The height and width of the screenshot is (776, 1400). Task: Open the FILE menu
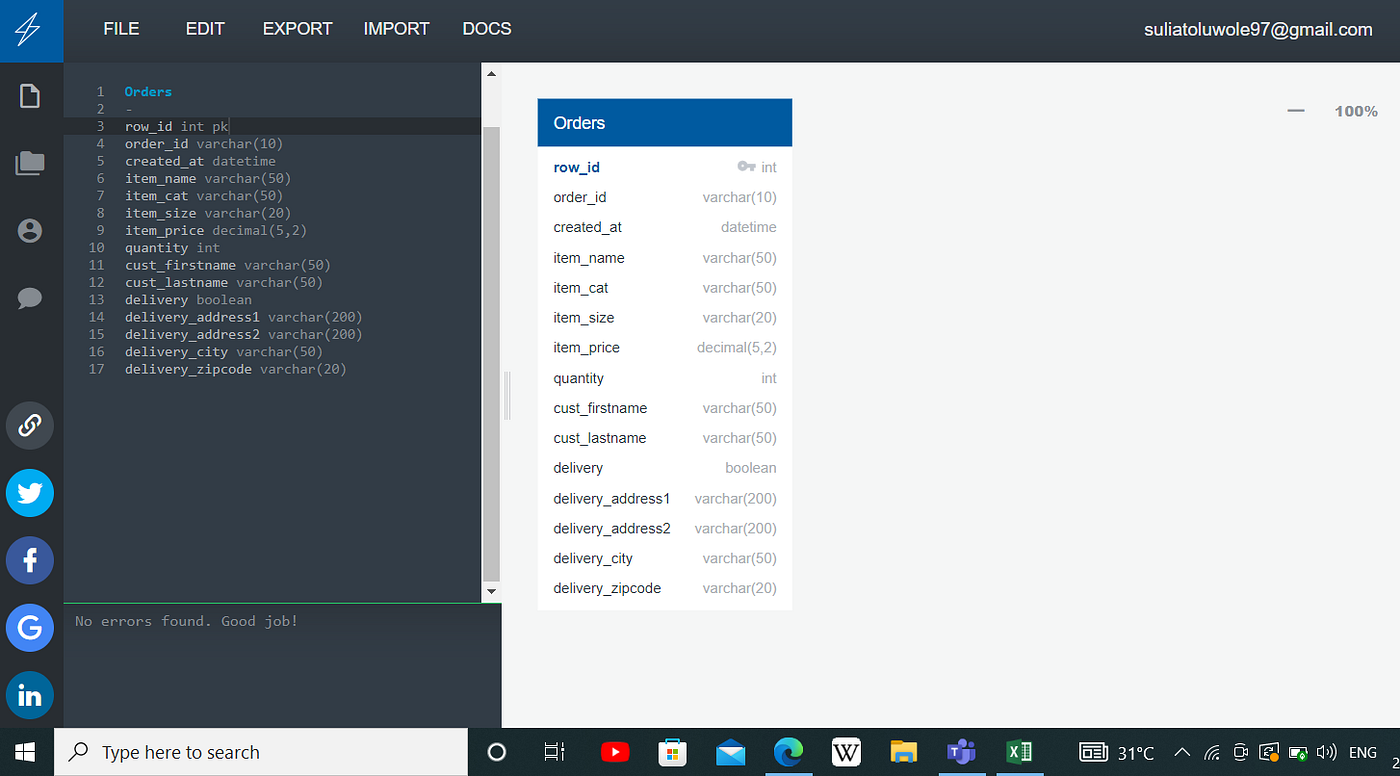coord(121,29)
